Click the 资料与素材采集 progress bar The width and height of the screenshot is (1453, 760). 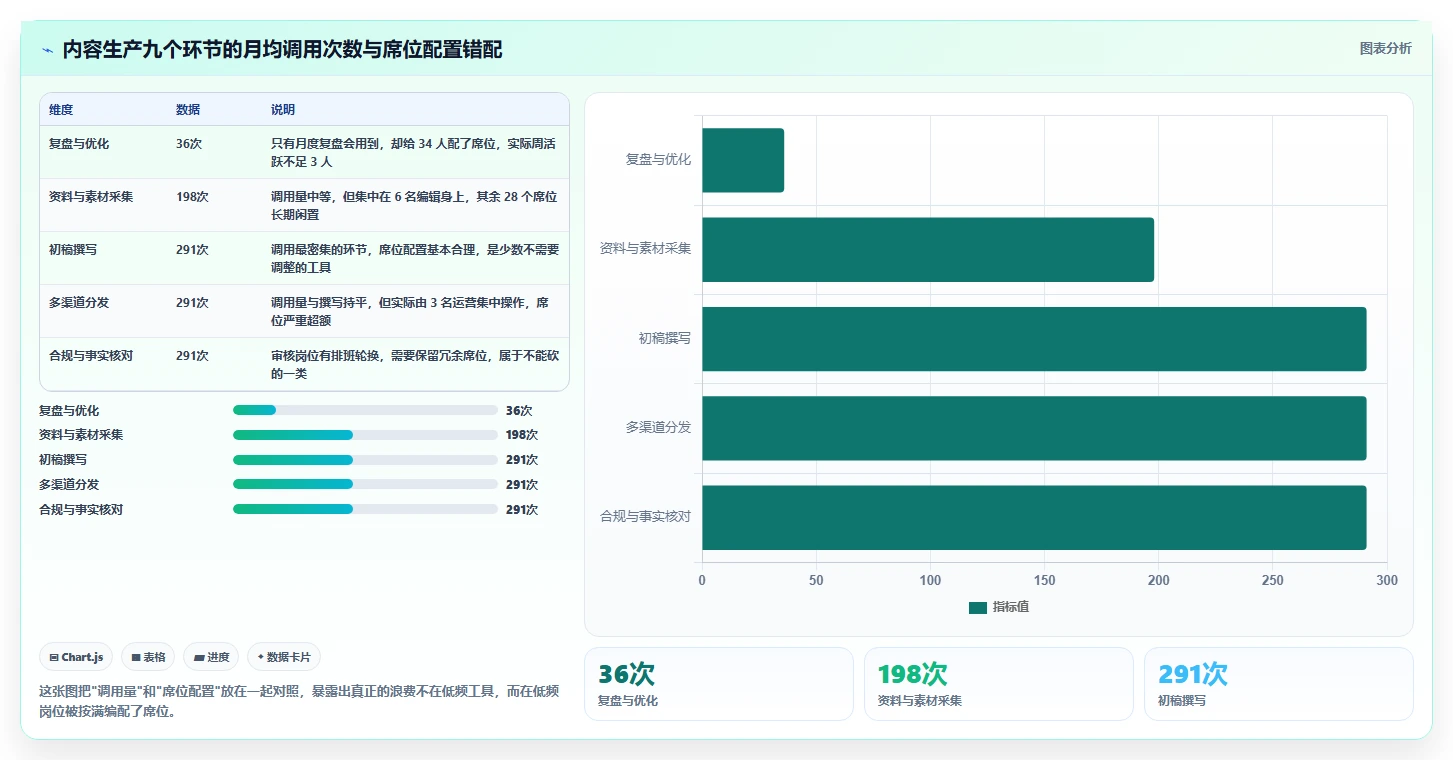365,435
